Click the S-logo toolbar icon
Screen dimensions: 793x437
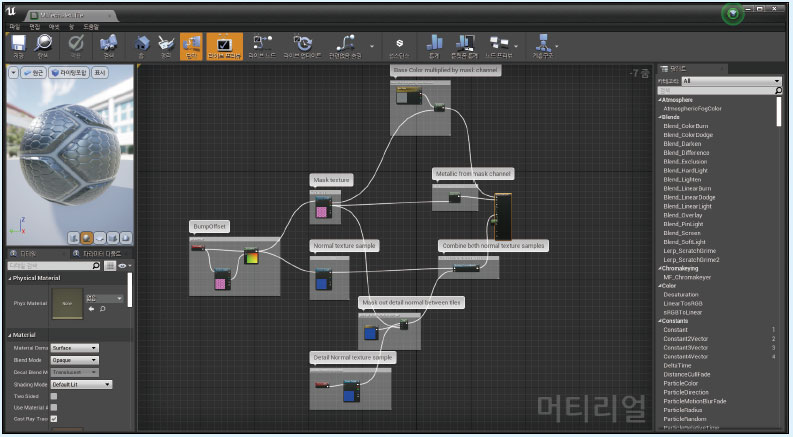tap(400, 43)
